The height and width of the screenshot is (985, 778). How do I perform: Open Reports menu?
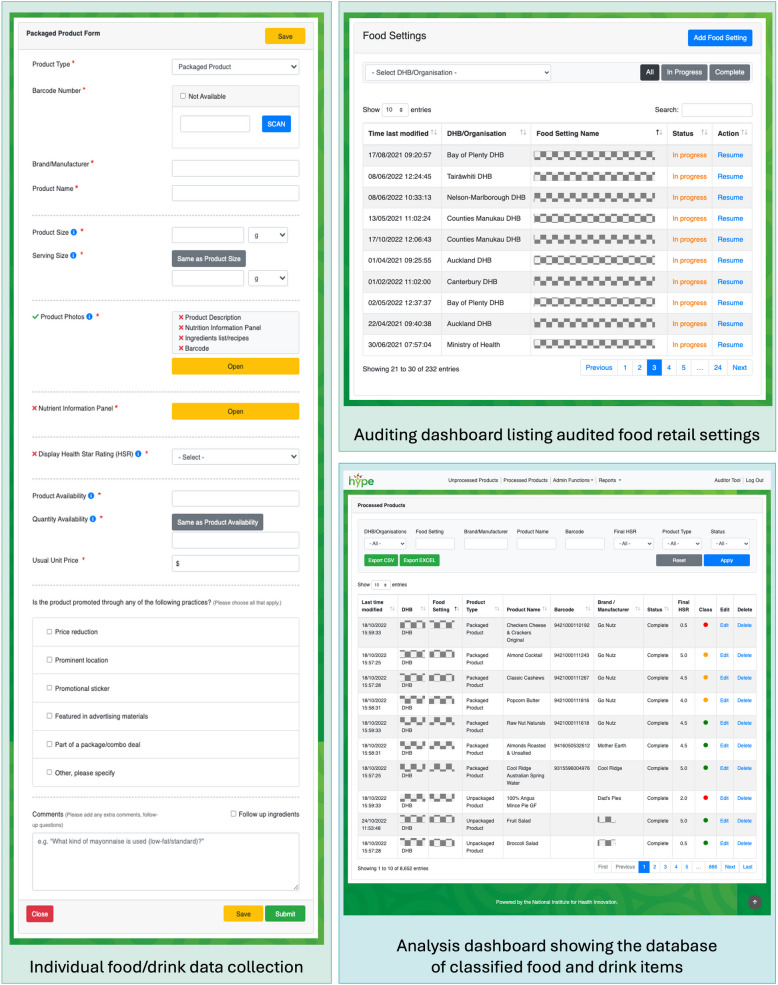tap(610, 480)
